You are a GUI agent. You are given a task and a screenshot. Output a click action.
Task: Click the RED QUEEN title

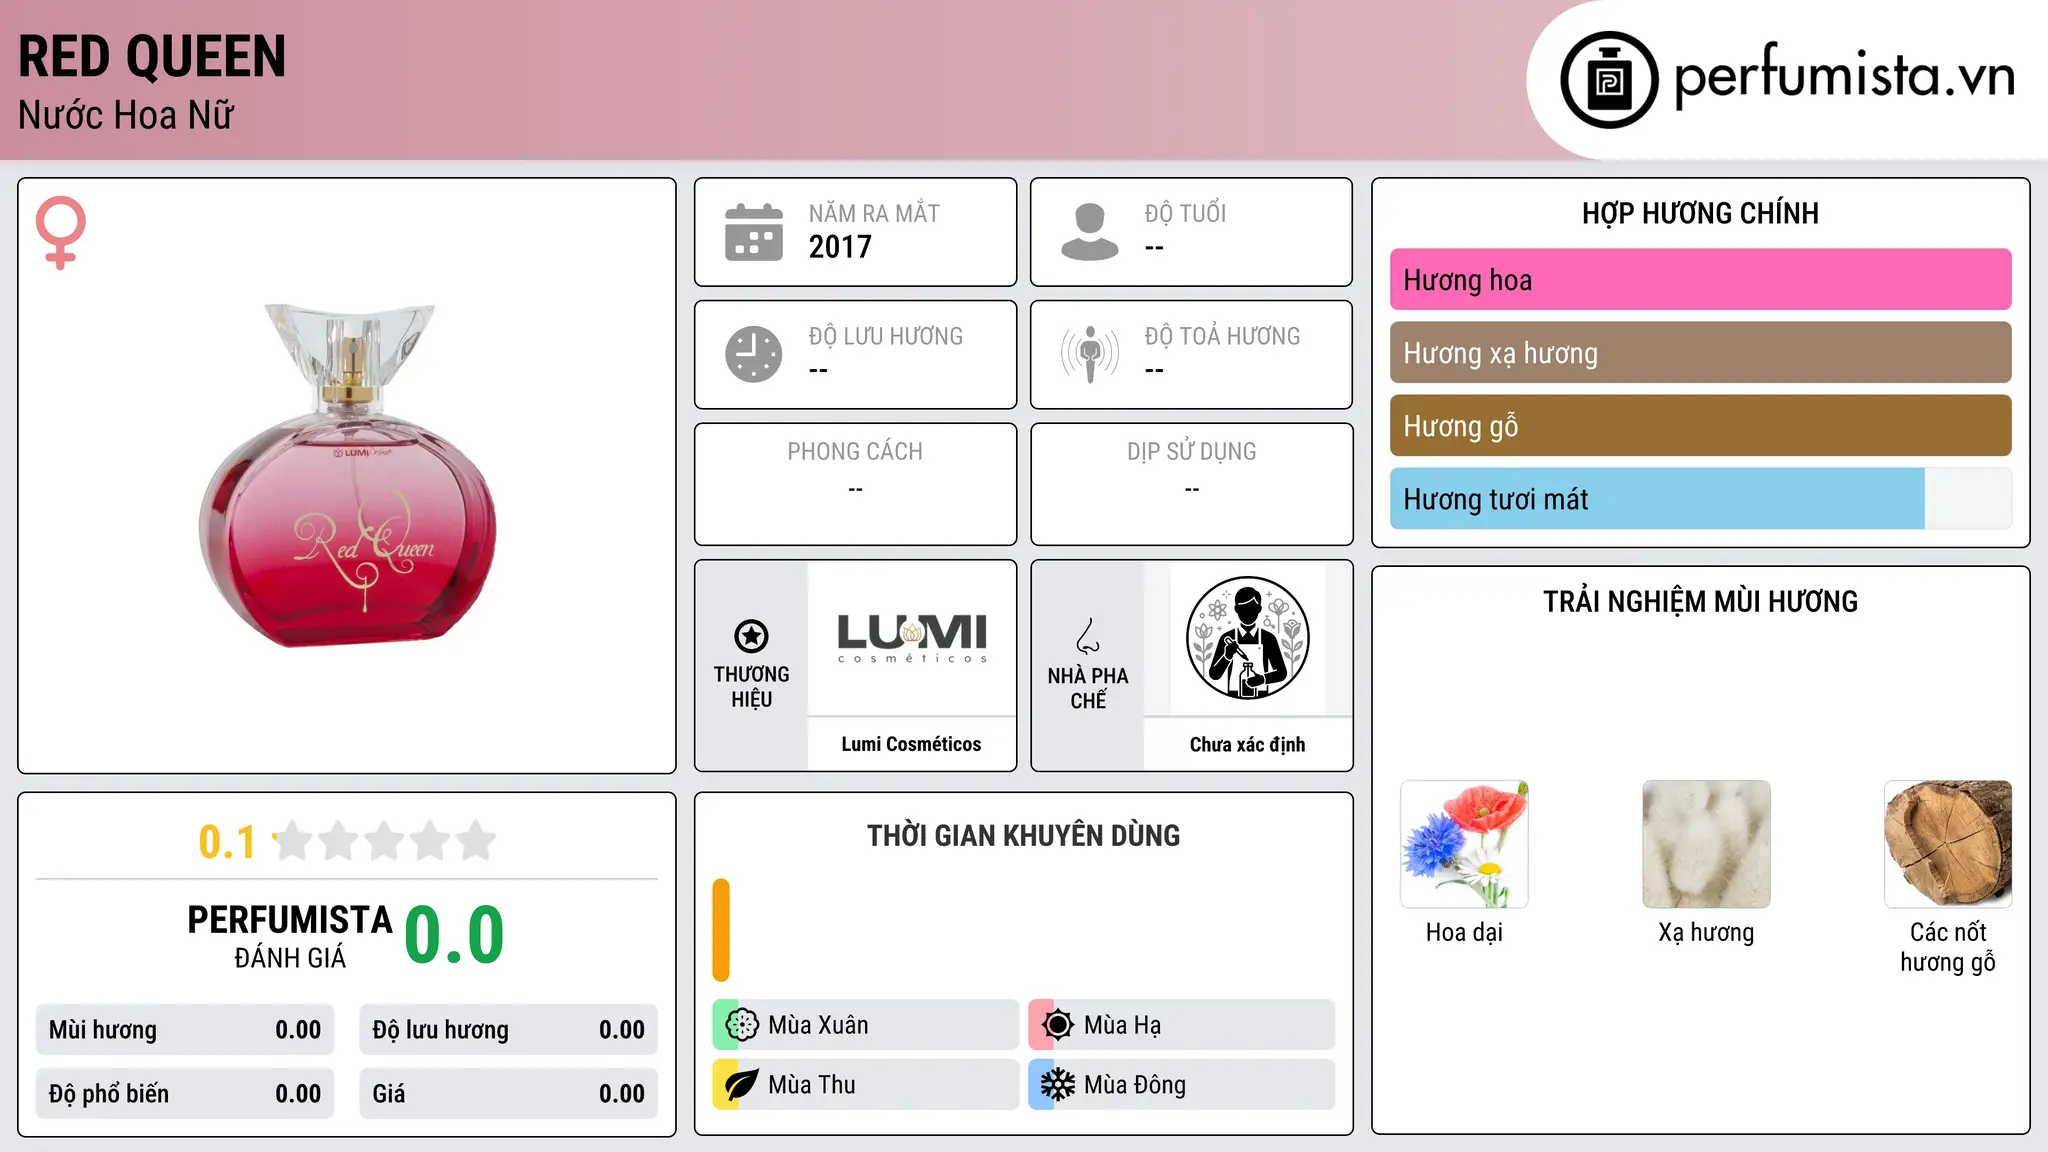[152, 57]
